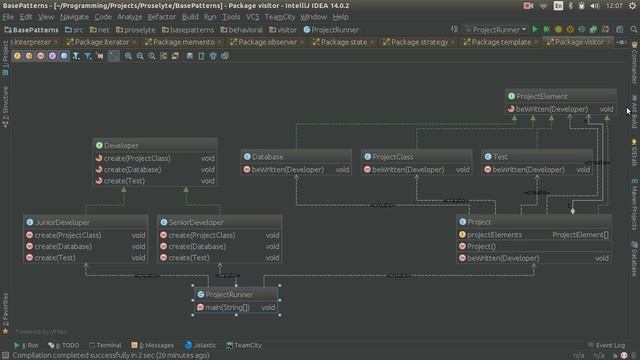The image size is (640, 360).
Task: Click the BasePatterns breadcrumb
Action: (x=31, y=30)
